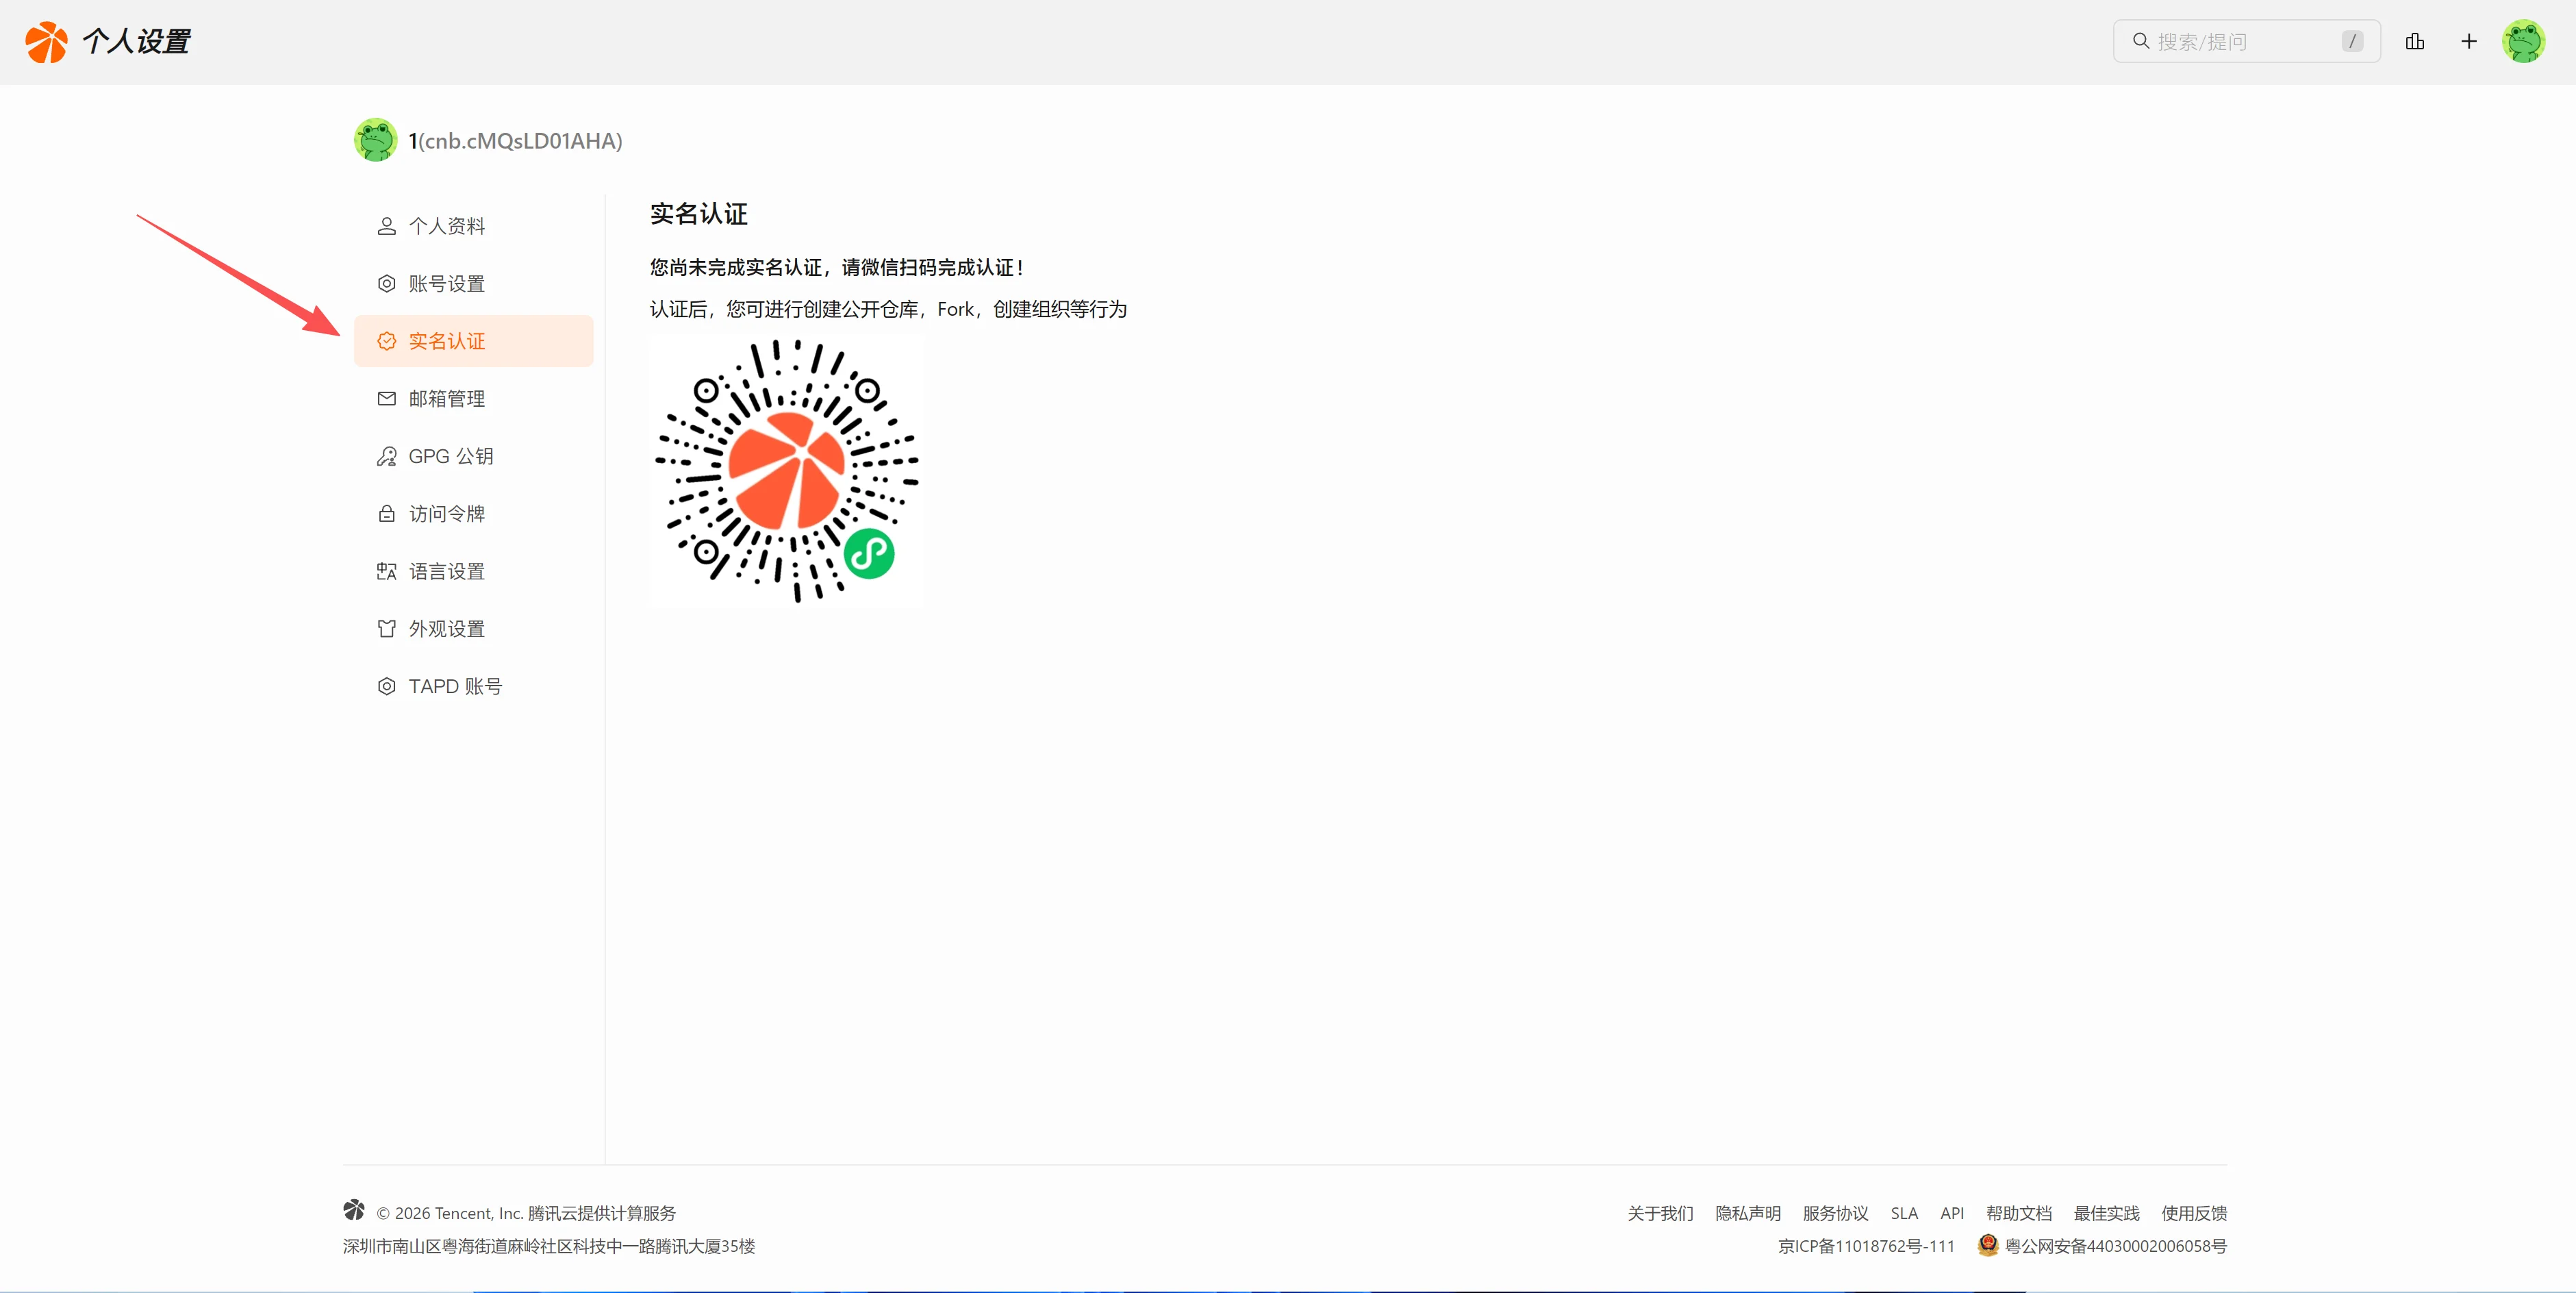Open the TAPD 账号 menu item
Viewport: 2576px width, 1293px height.
click(x=473, y=686)
